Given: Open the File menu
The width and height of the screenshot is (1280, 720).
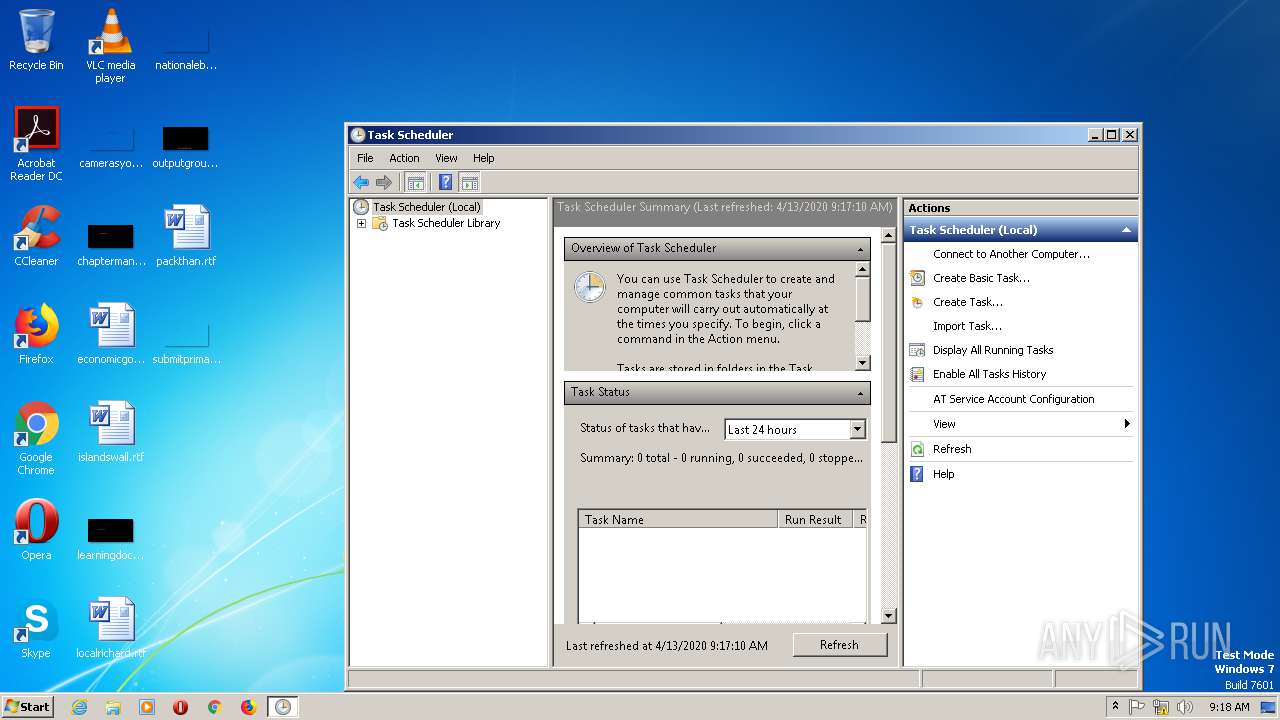Looking at the screenshot, I should [365, 158].
